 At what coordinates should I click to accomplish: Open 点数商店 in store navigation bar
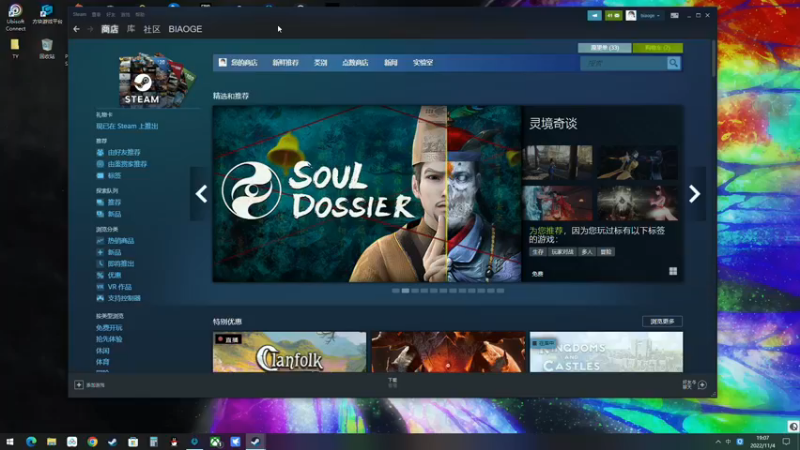tap(355, 63)
